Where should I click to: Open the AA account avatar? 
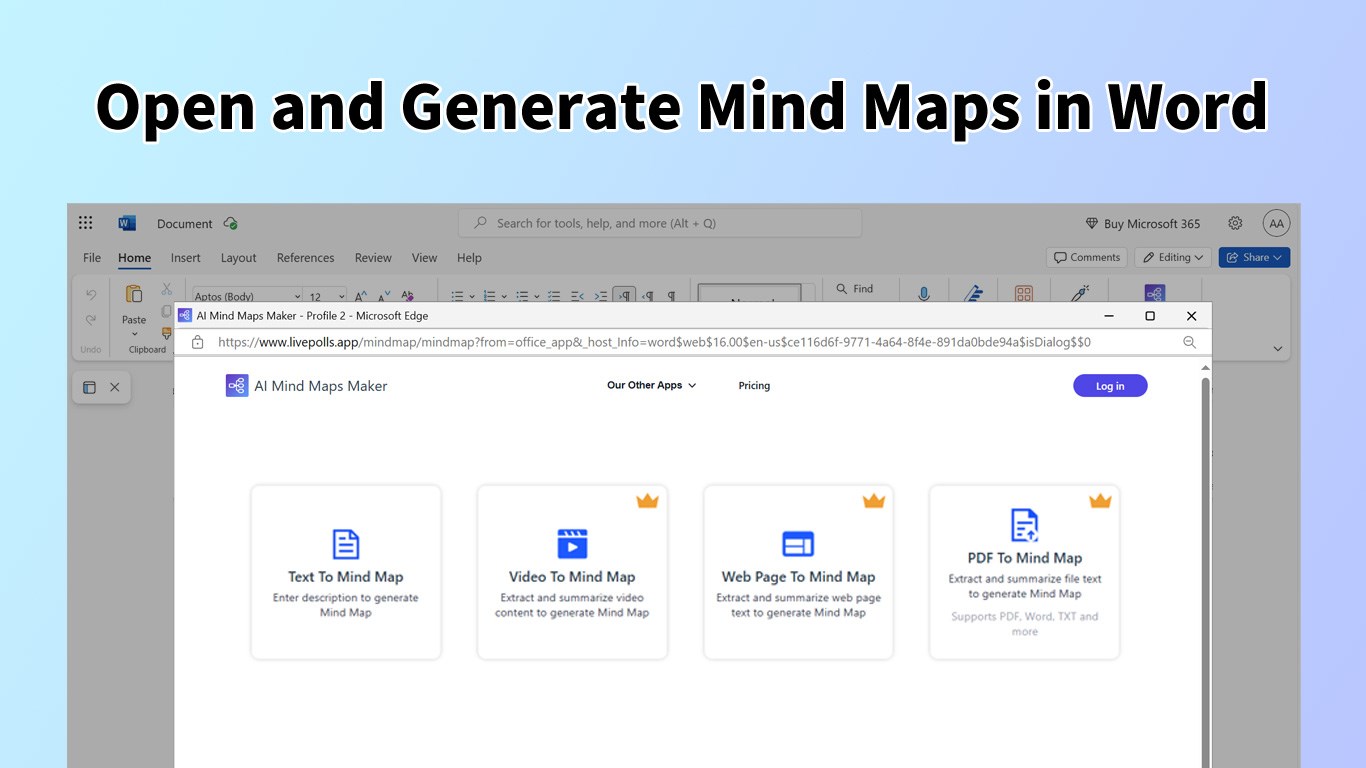coord(1276,223)
